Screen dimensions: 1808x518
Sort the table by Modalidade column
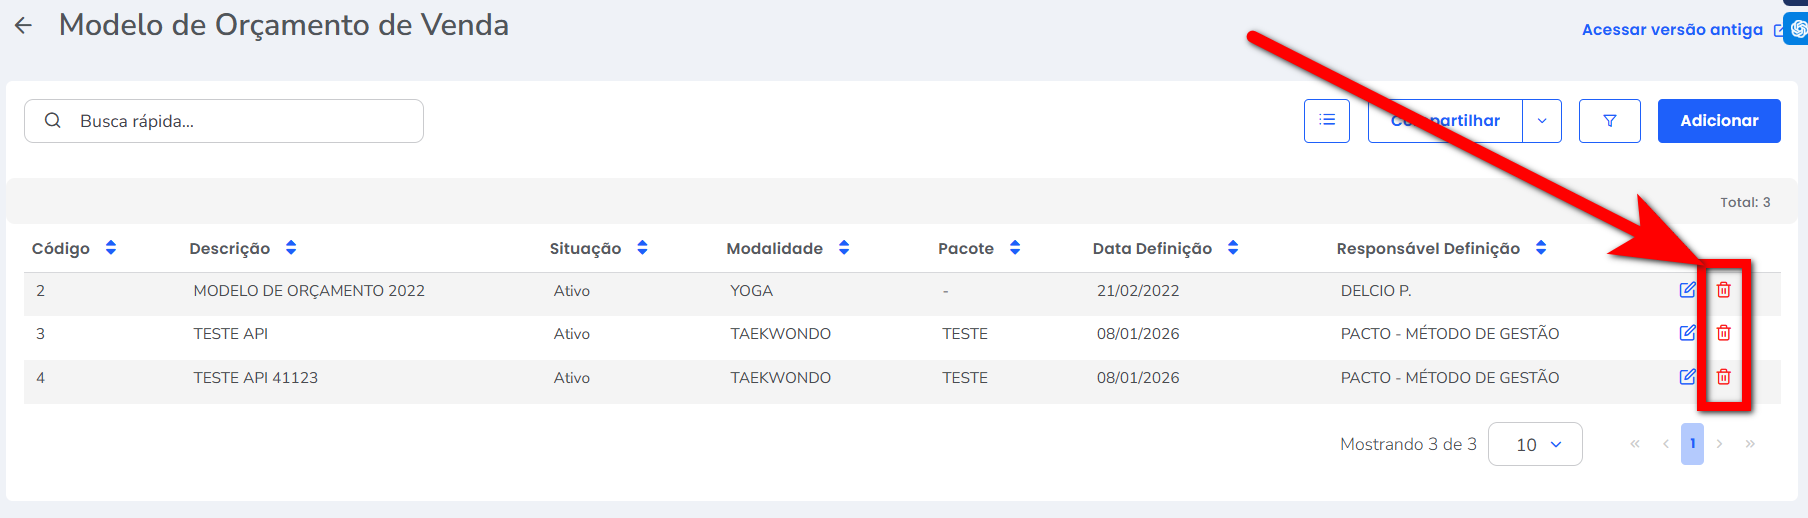(844, 248)
